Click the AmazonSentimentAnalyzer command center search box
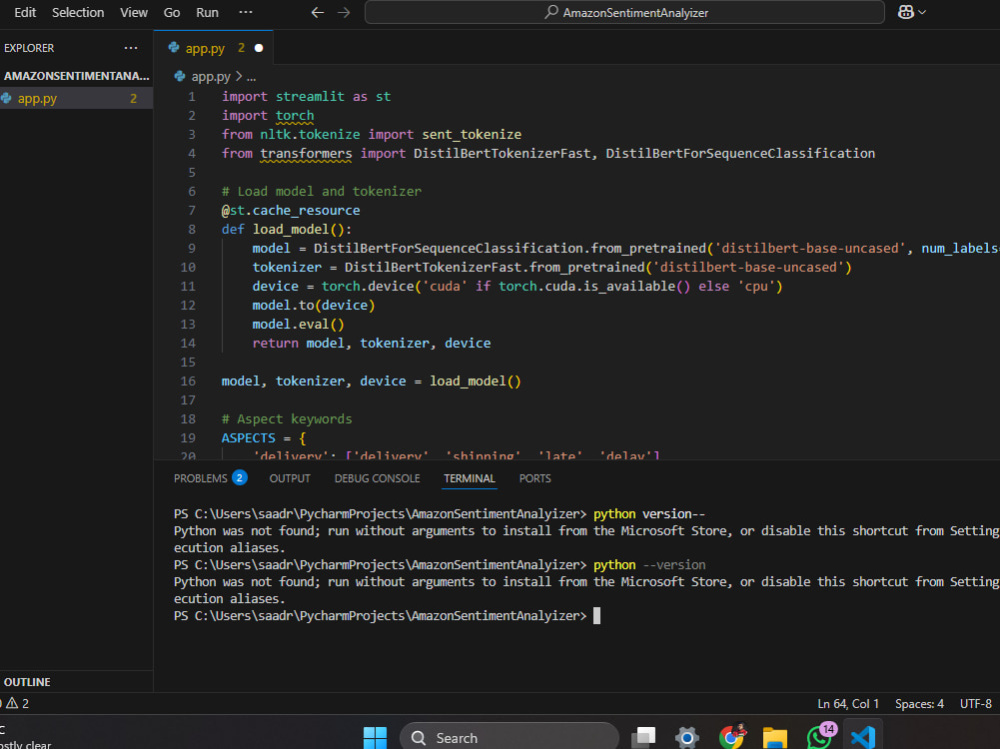This screenshot has width=1000, height=749. [624, 12]
